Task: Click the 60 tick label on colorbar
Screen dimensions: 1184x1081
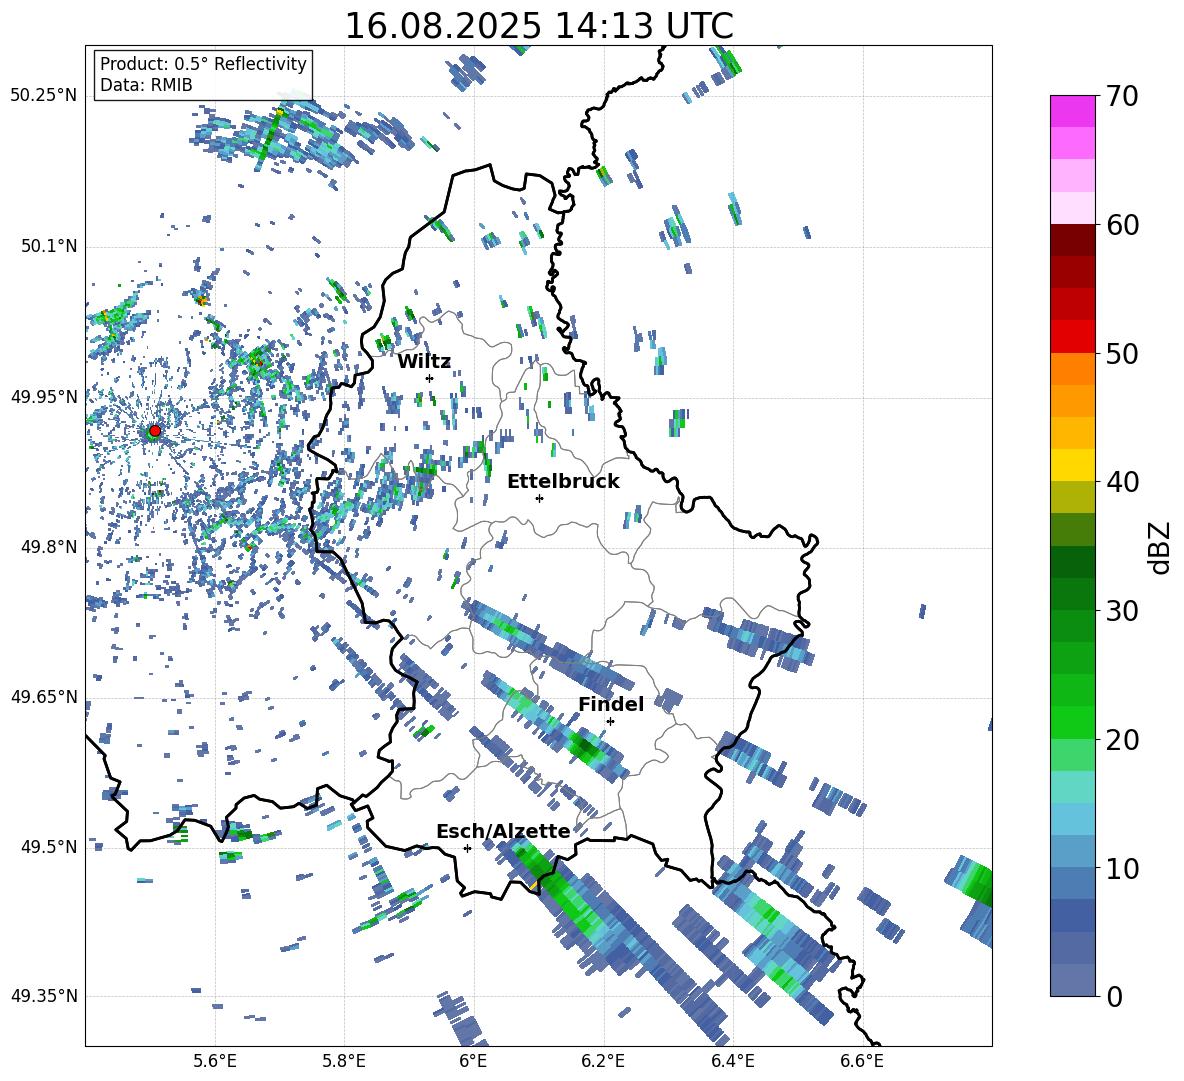Action: pos(1122,225)
